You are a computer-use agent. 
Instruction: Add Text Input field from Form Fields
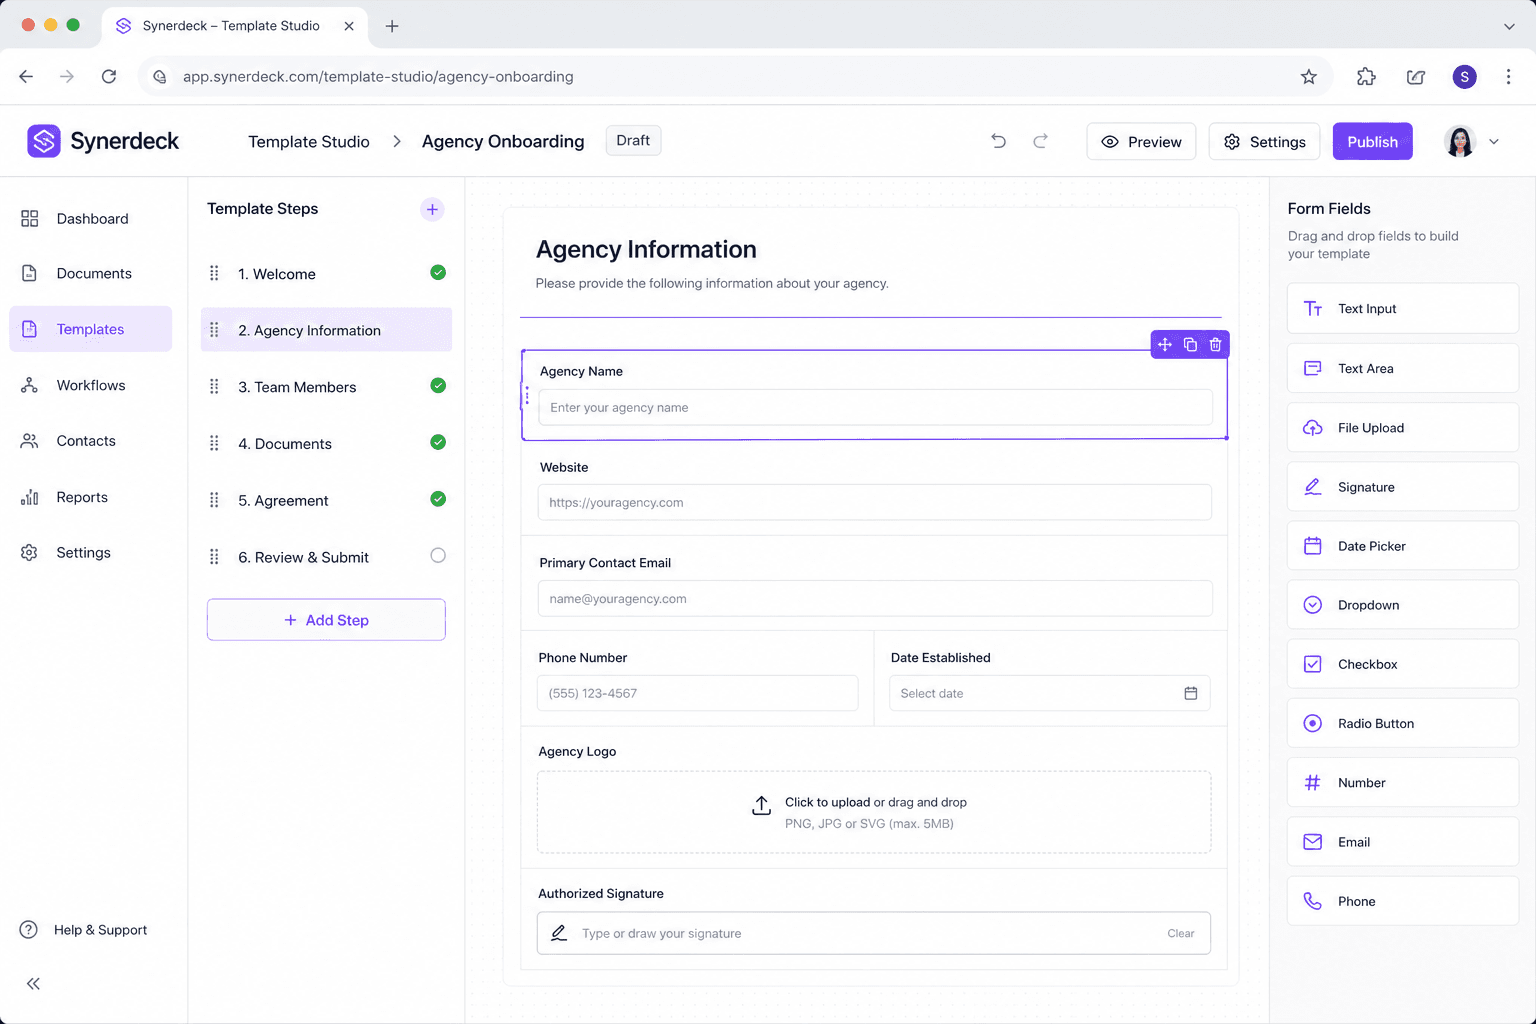(x=1403, y=309)
